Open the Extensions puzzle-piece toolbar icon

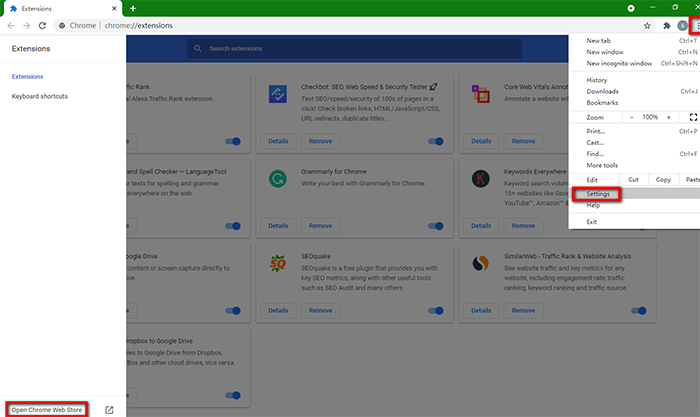665,25
